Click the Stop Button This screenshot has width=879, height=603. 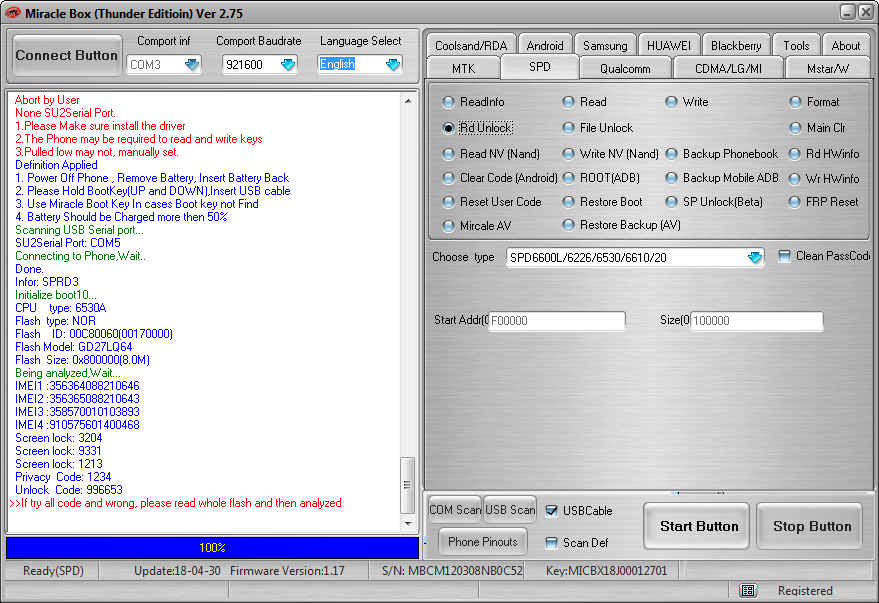click(x=811, y=526)
